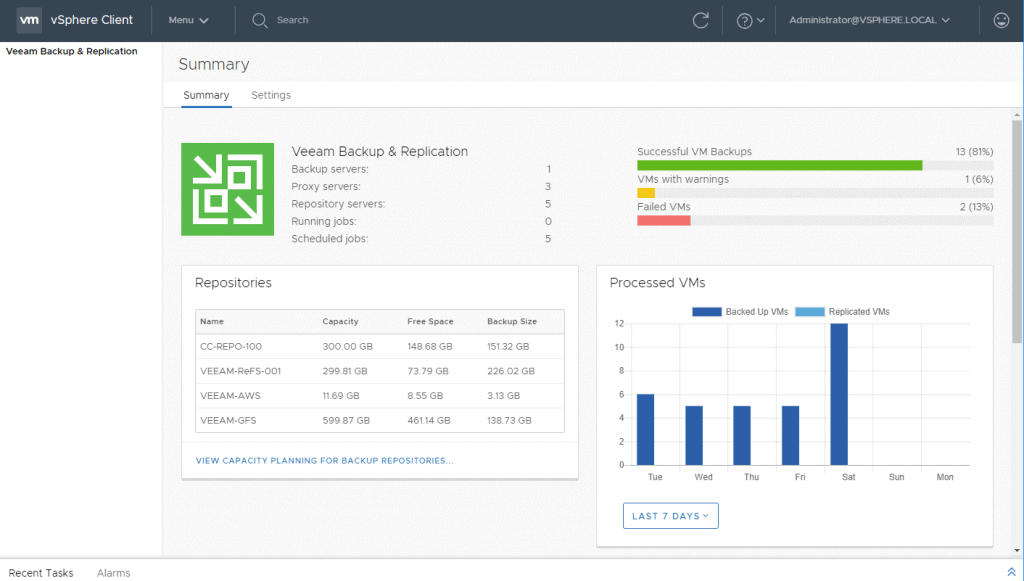
Task: Click the Running jobs label
Action: 324,221
